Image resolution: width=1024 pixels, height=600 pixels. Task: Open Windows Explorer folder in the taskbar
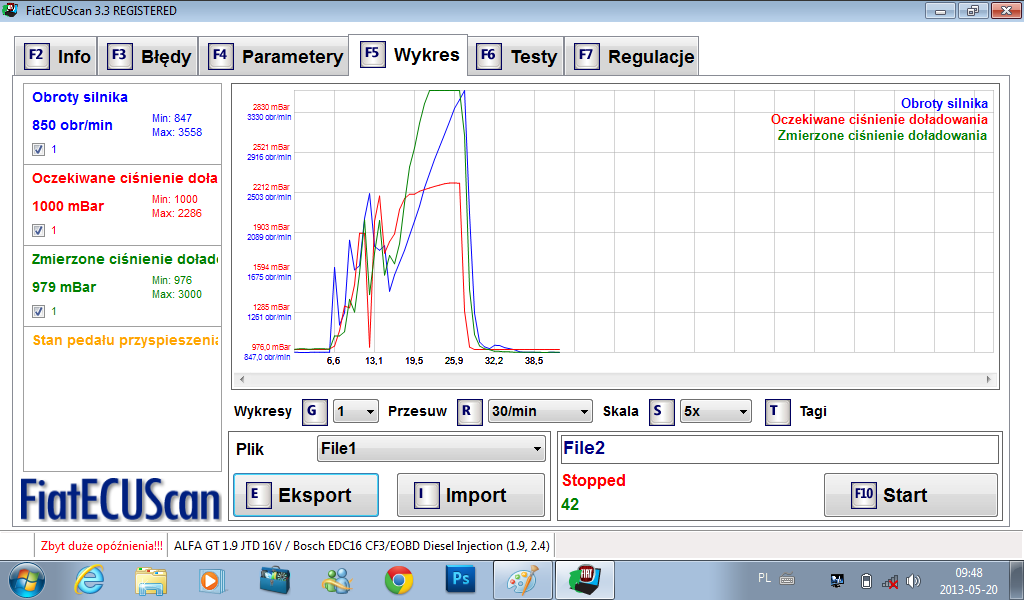click(x=151, y=580)
